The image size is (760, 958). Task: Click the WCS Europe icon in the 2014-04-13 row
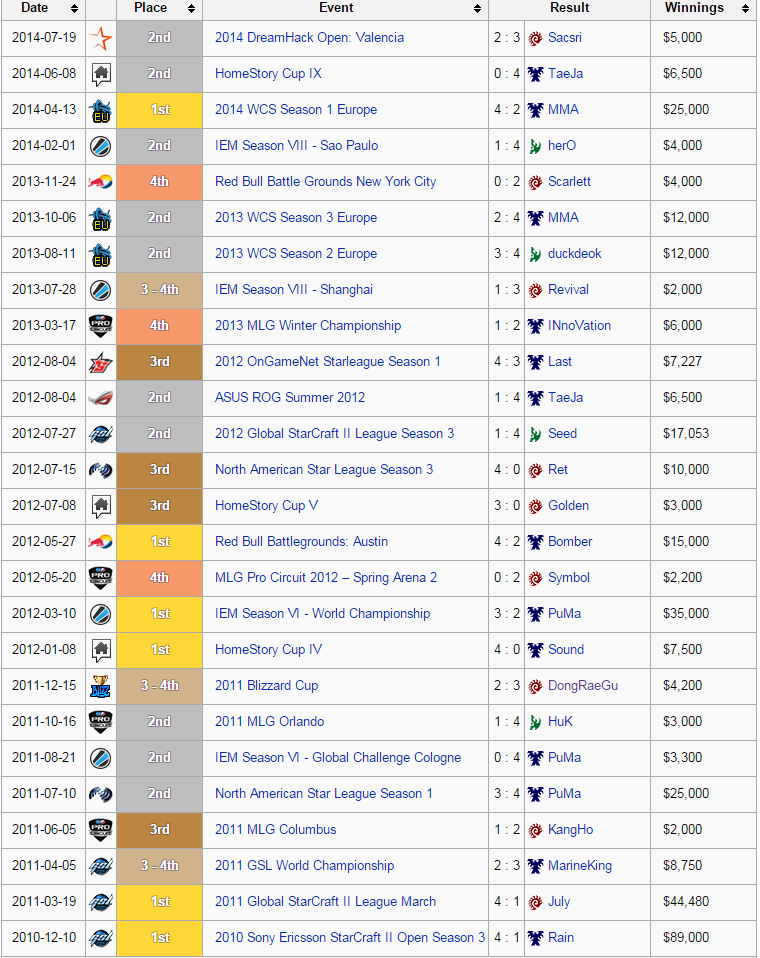click(x=101, y=111)
